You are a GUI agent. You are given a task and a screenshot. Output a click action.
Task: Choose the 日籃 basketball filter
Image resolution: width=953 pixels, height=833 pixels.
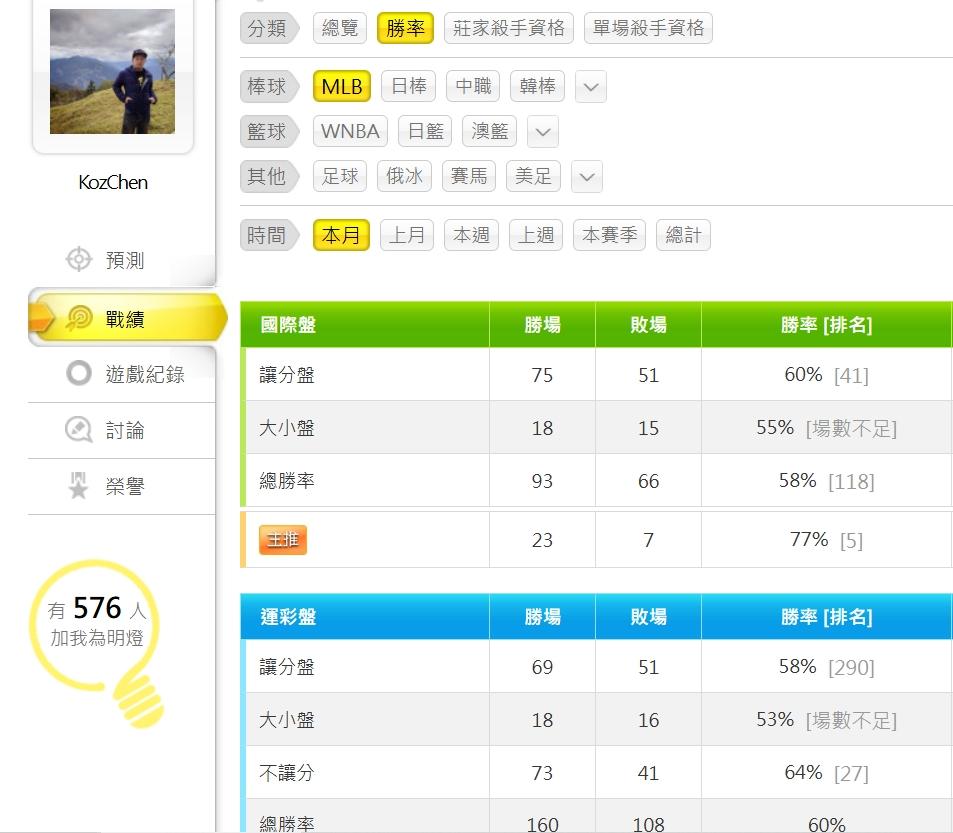[x=425, y=131]
